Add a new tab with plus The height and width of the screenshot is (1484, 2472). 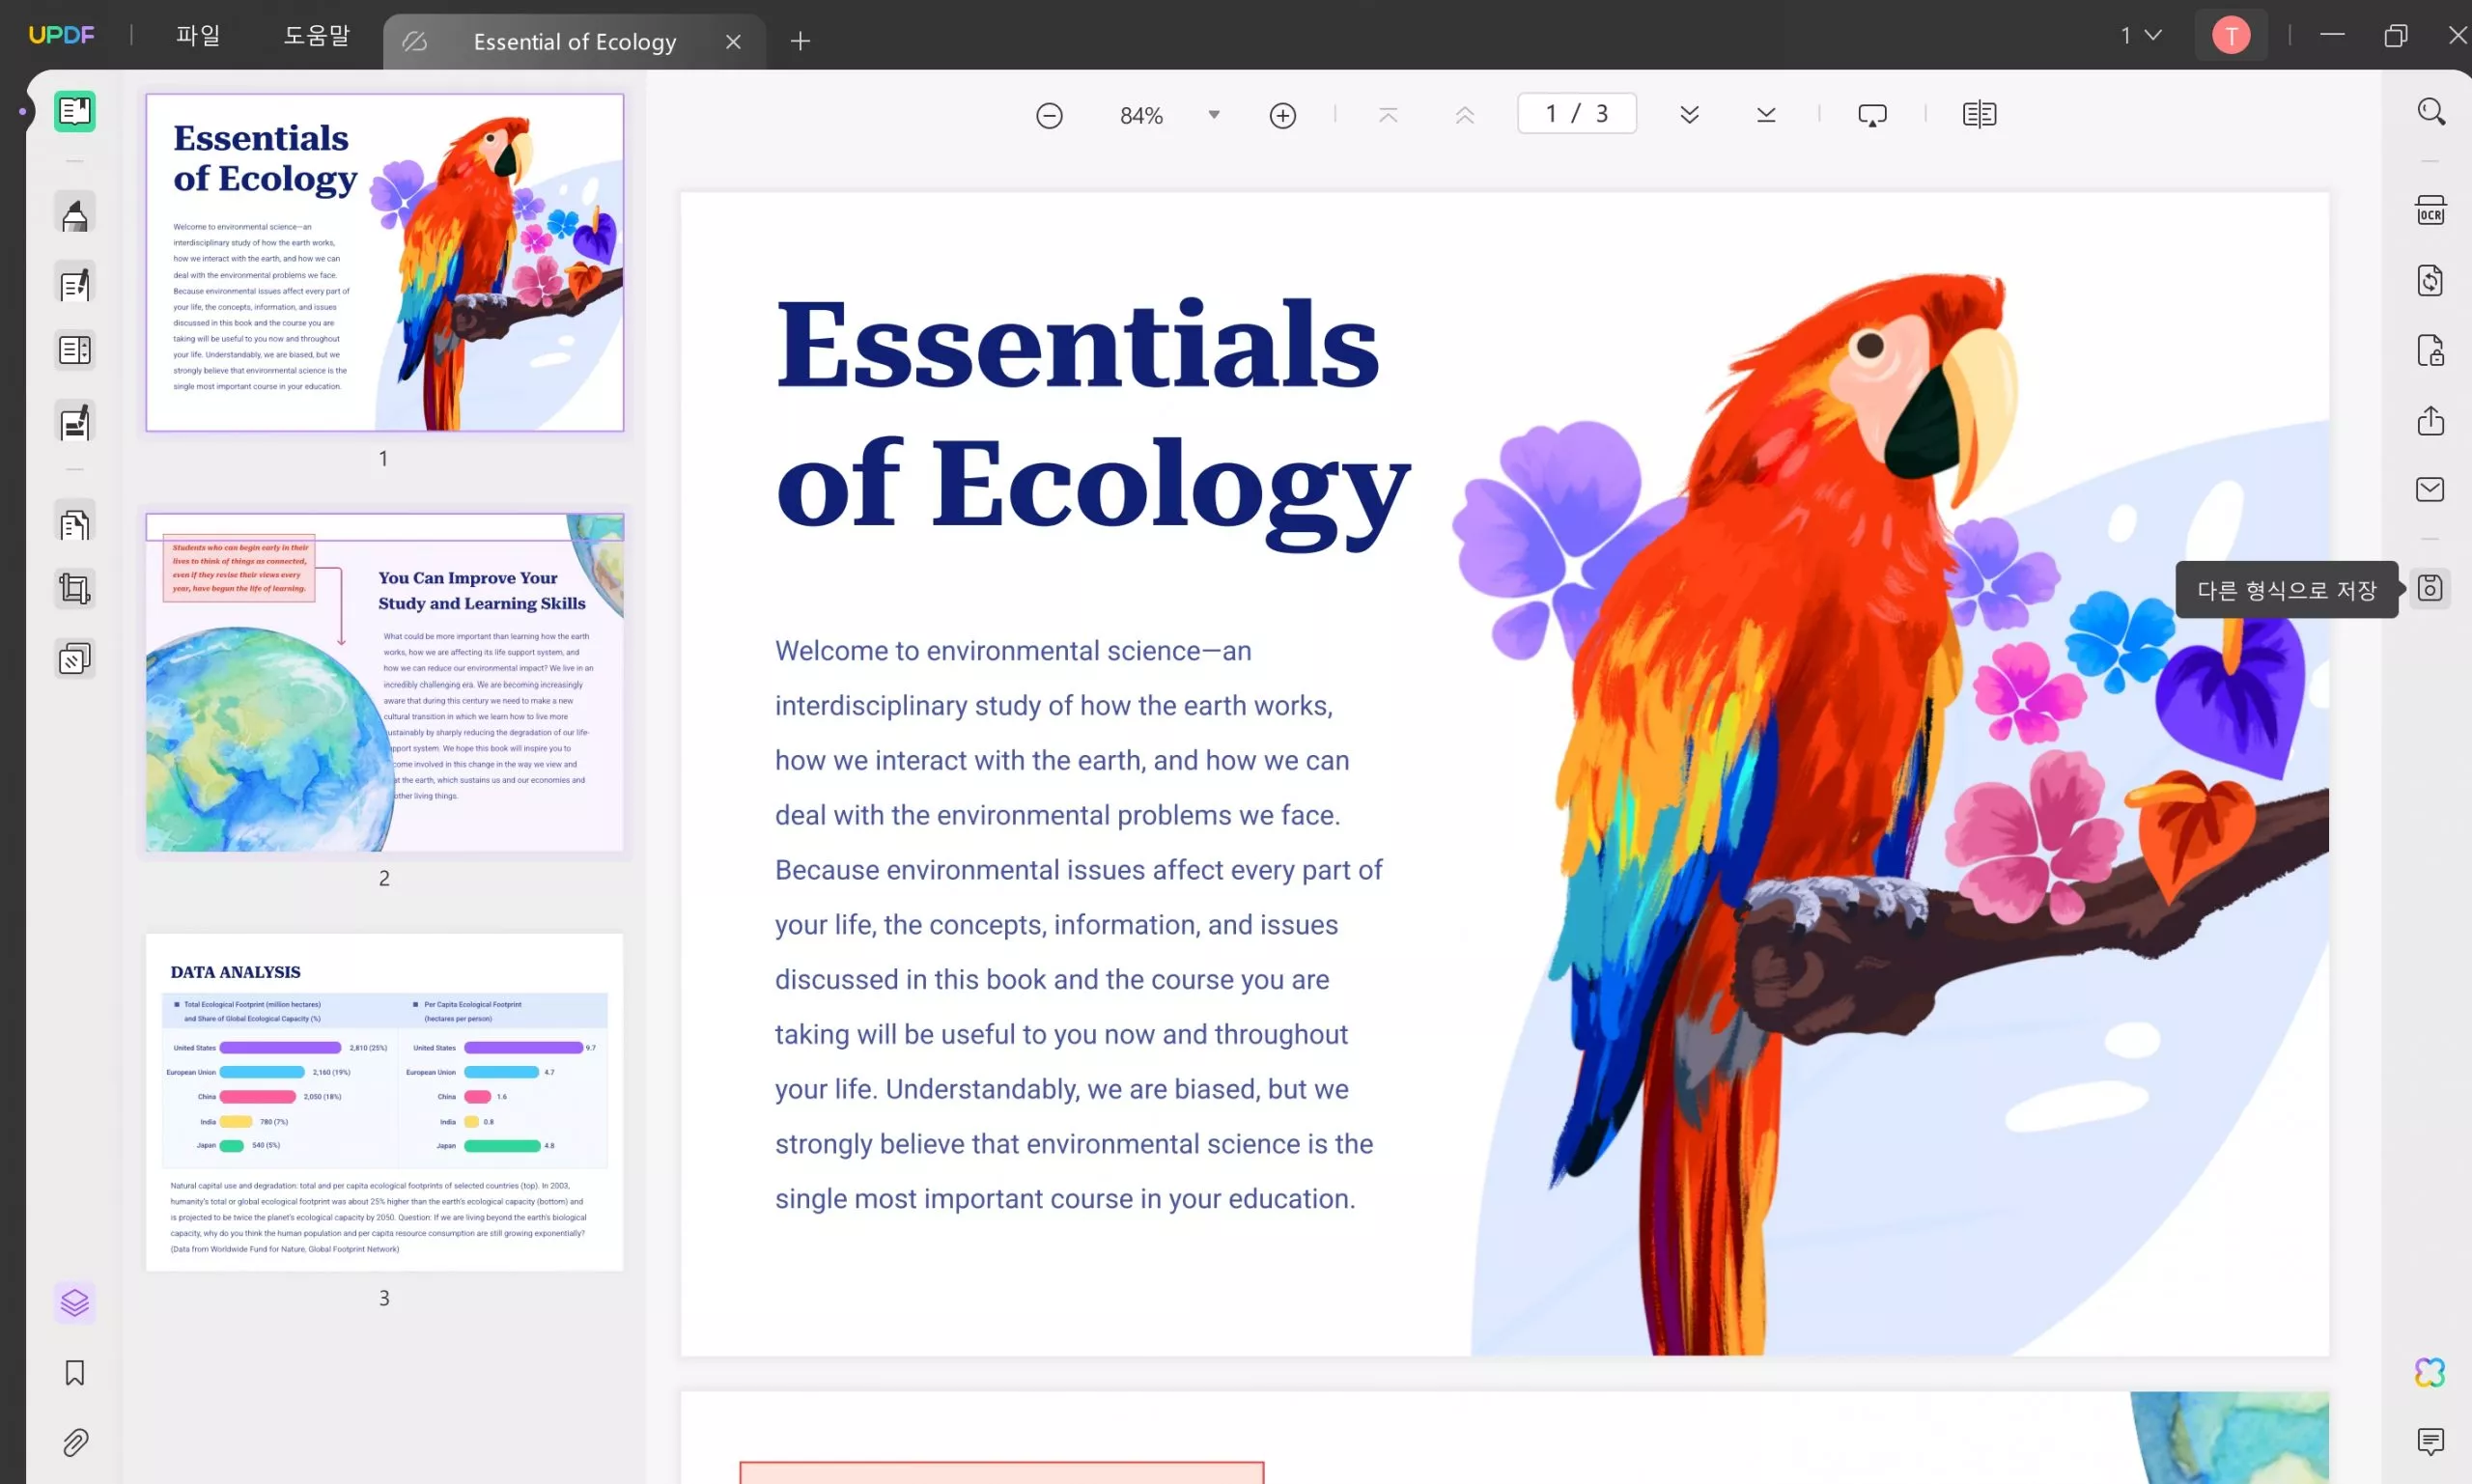(800, 41)
